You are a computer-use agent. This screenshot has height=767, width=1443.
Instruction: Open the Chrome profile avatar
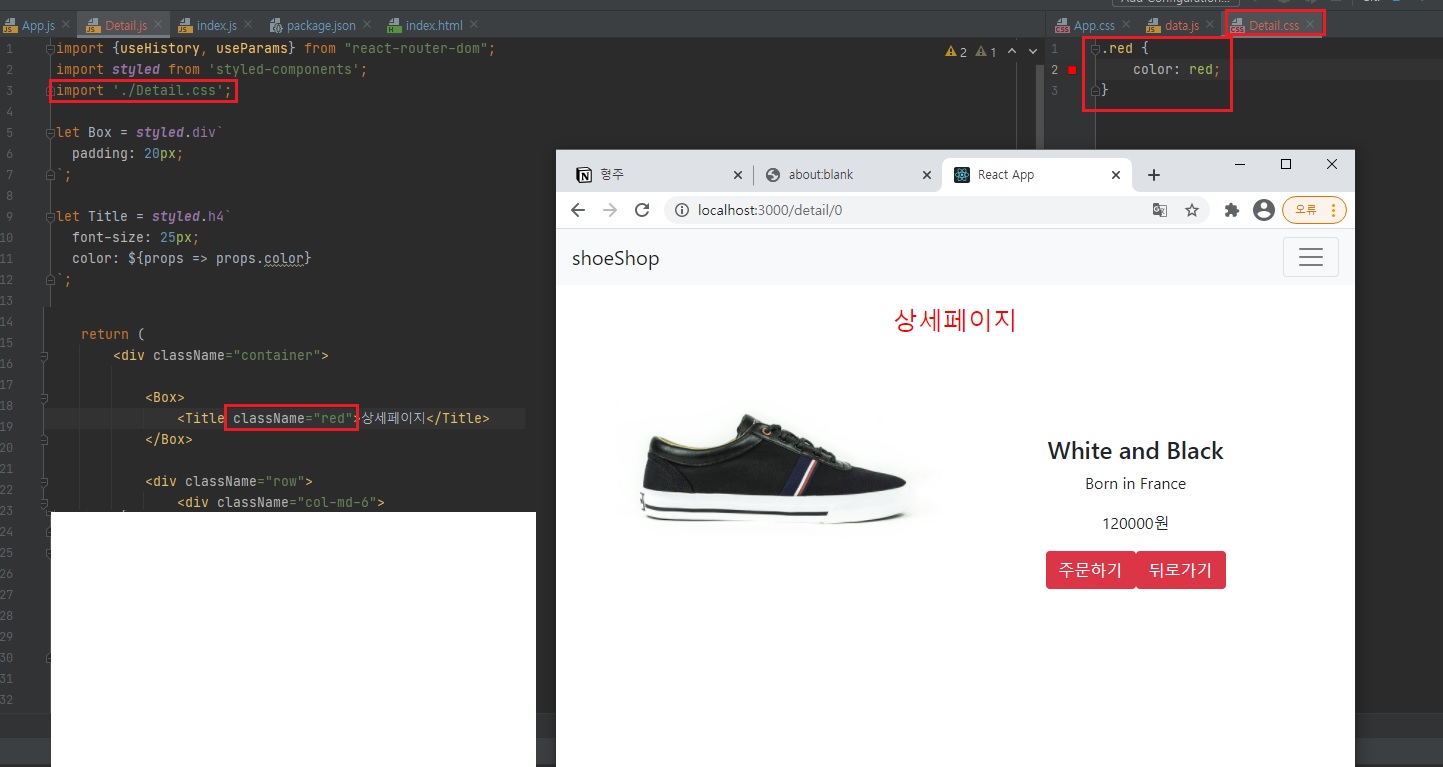coord(1263,210)
